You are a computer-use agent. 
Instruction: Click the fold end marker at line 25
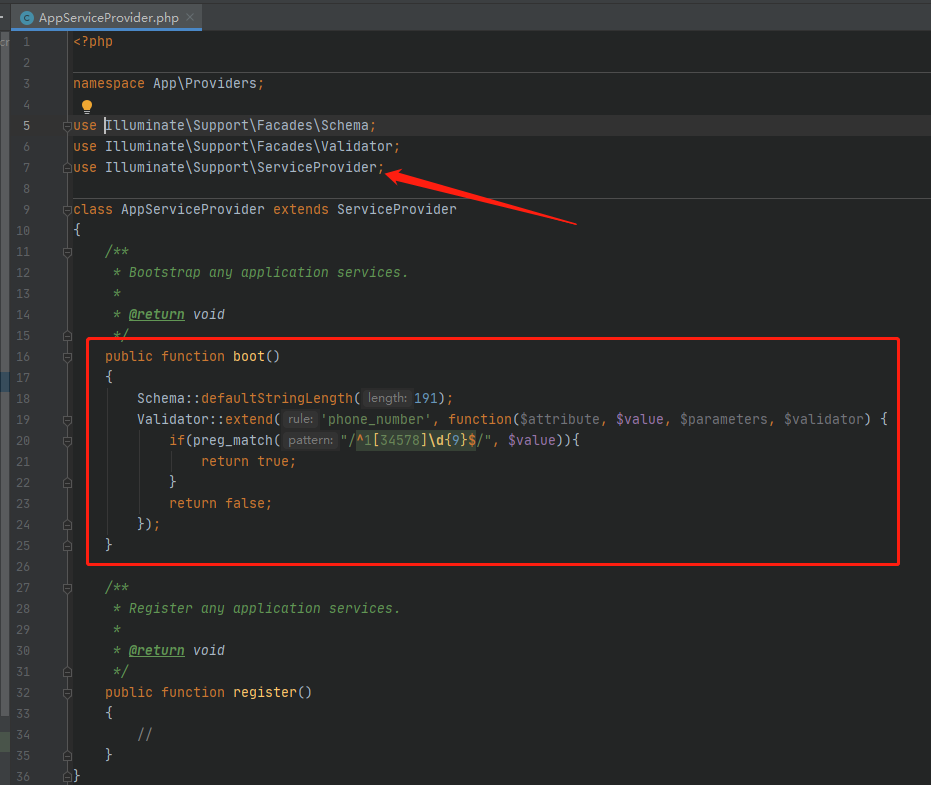pos(67,546)
